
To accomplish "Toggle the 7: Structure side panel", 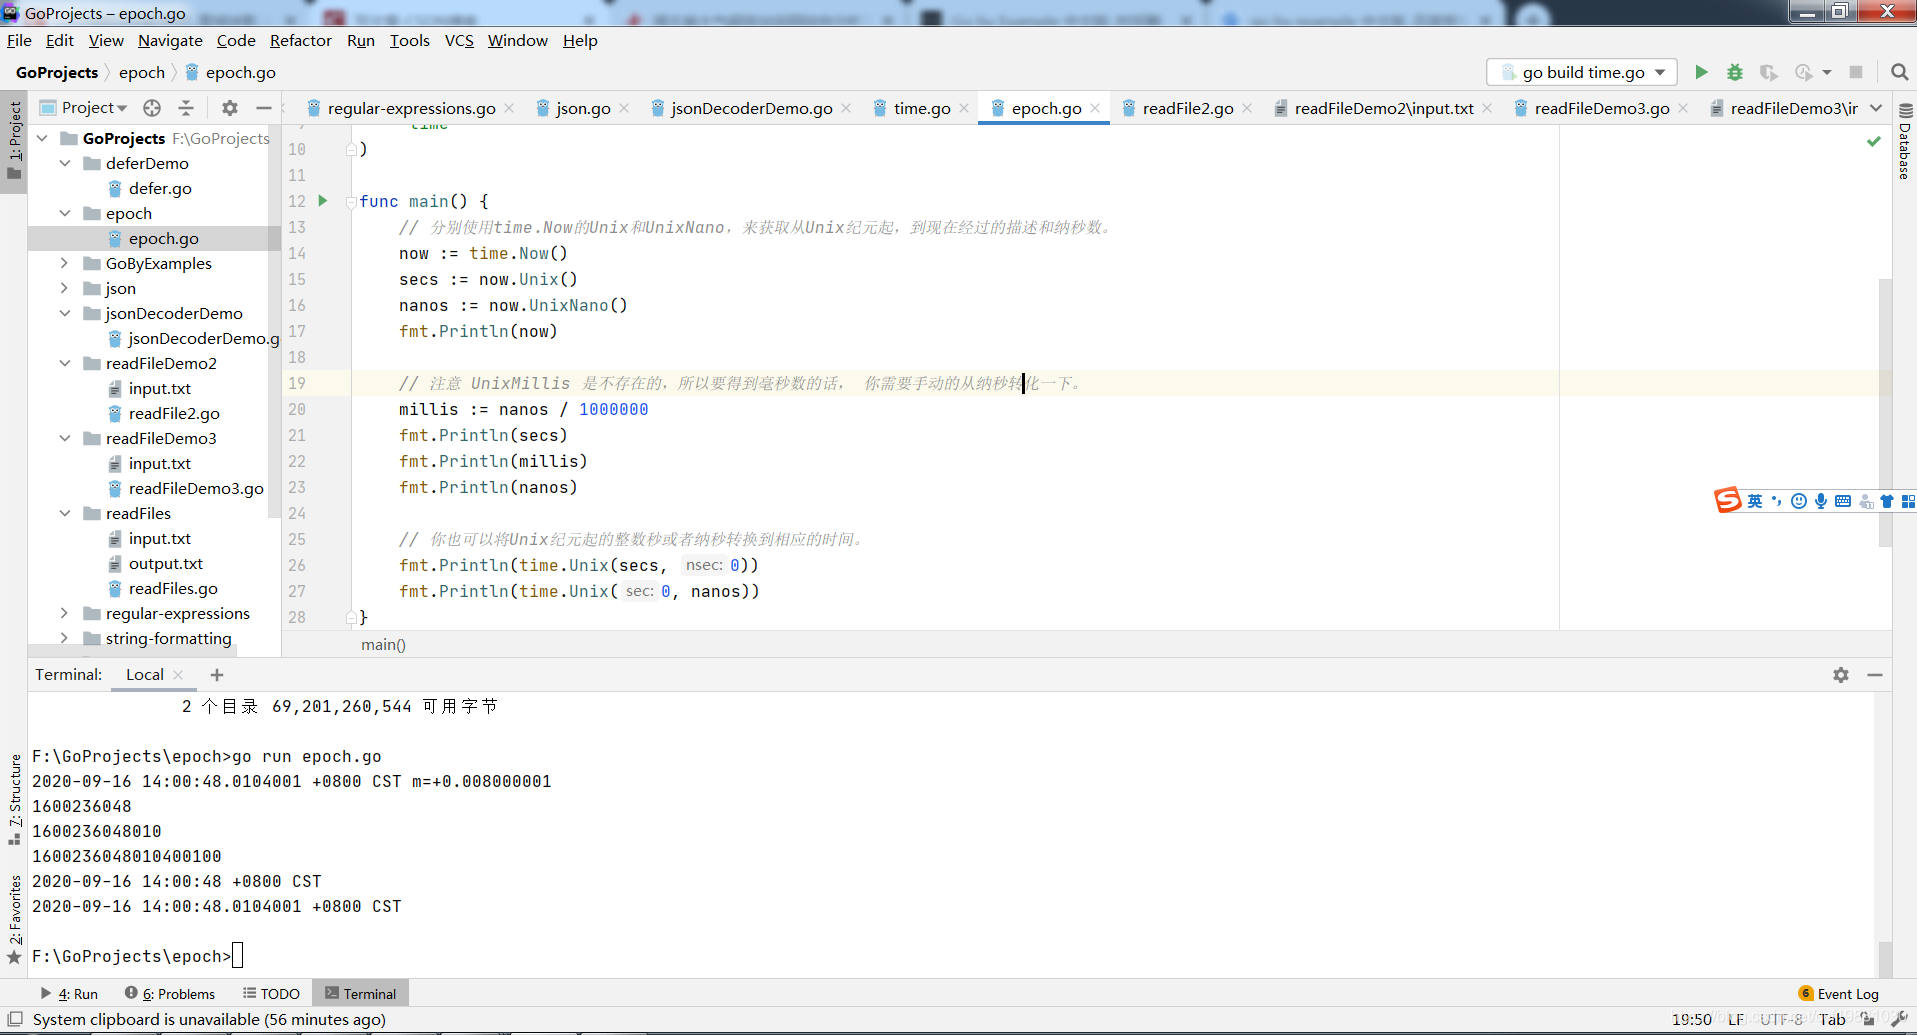I will tap(14, 800).
